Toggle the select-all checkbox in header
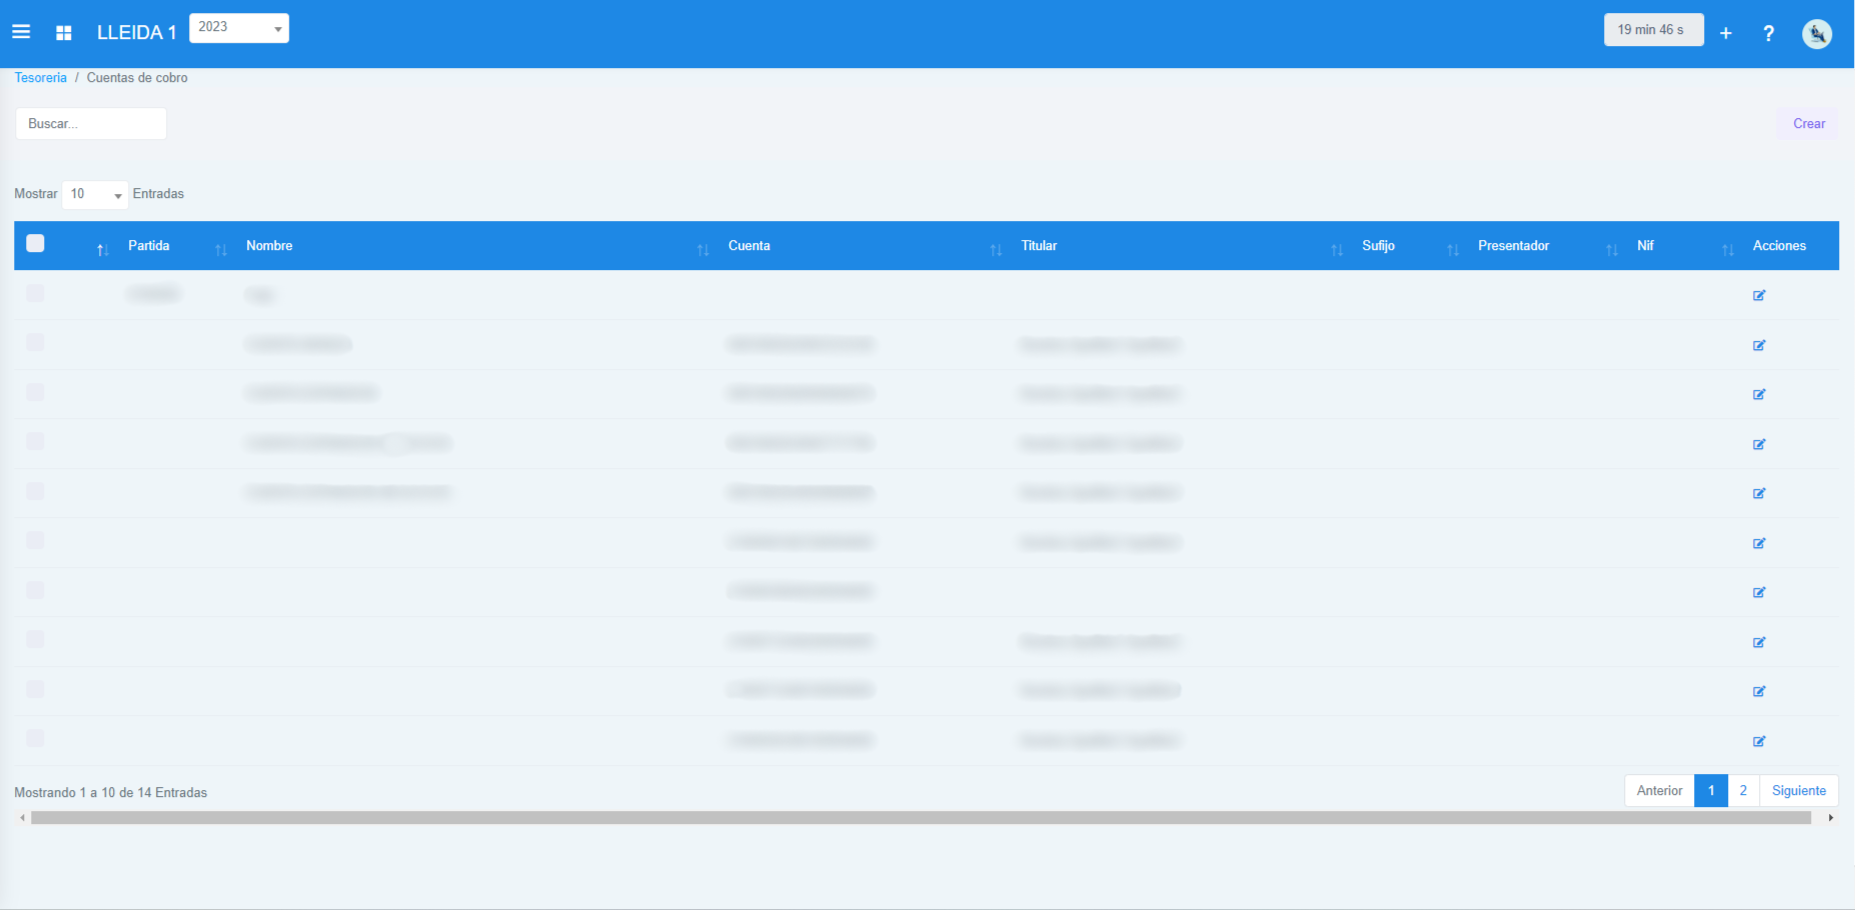The width and height of the screenshot is (1855, 910). pyautogui.click(x=35, y=243)
